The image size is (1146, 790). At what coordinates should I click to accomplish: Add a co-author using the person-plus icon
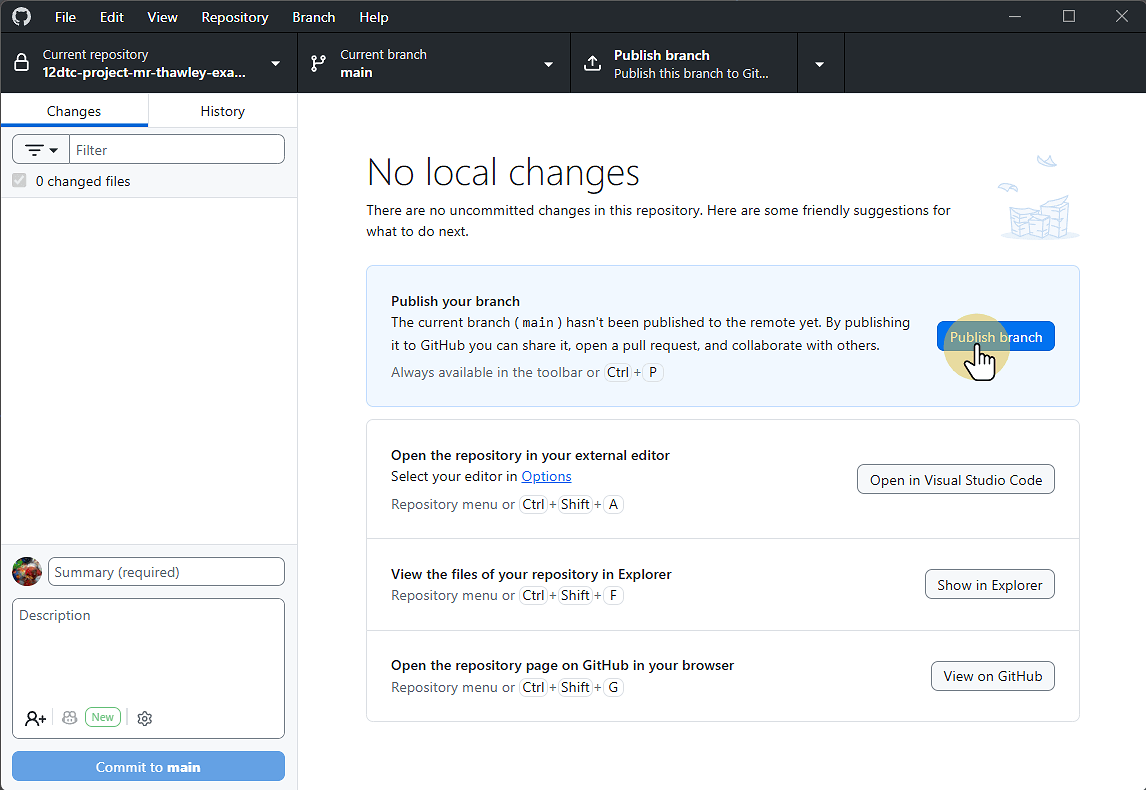point(35,718)
